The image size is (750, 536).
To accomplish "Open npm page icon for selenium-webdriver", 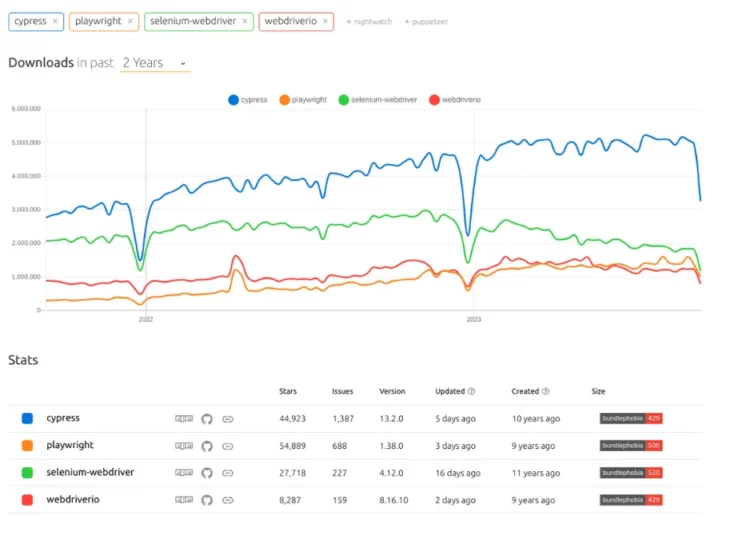I will pyautogui.click(x=184, y=473).
